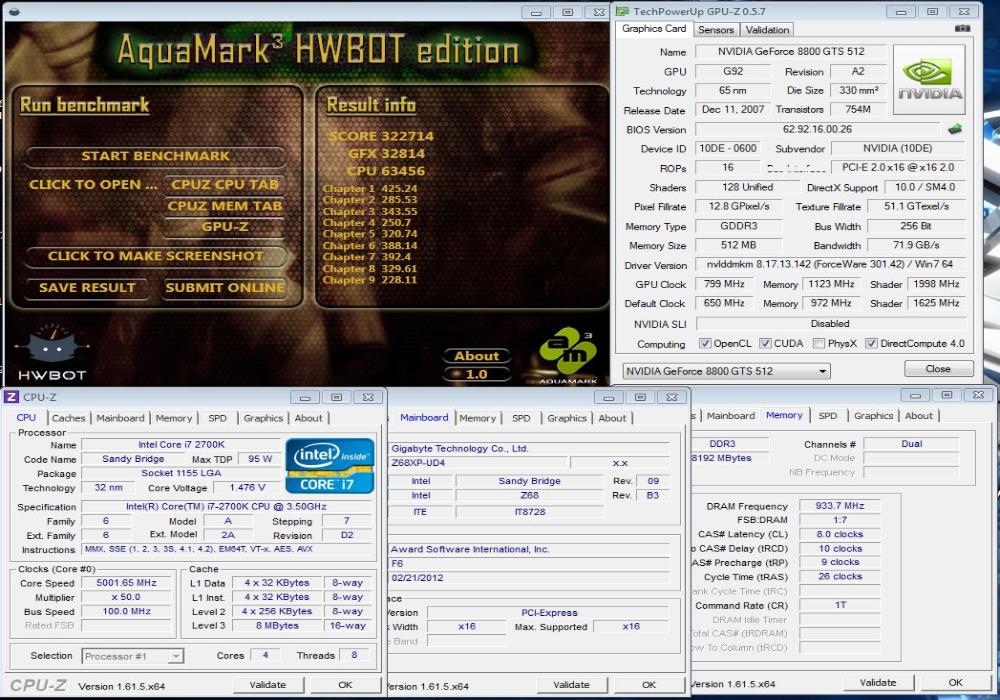Screen dimensions: 1000x700
Task: Click the AquaMark window title bar icon
Action: click(15, 11)
